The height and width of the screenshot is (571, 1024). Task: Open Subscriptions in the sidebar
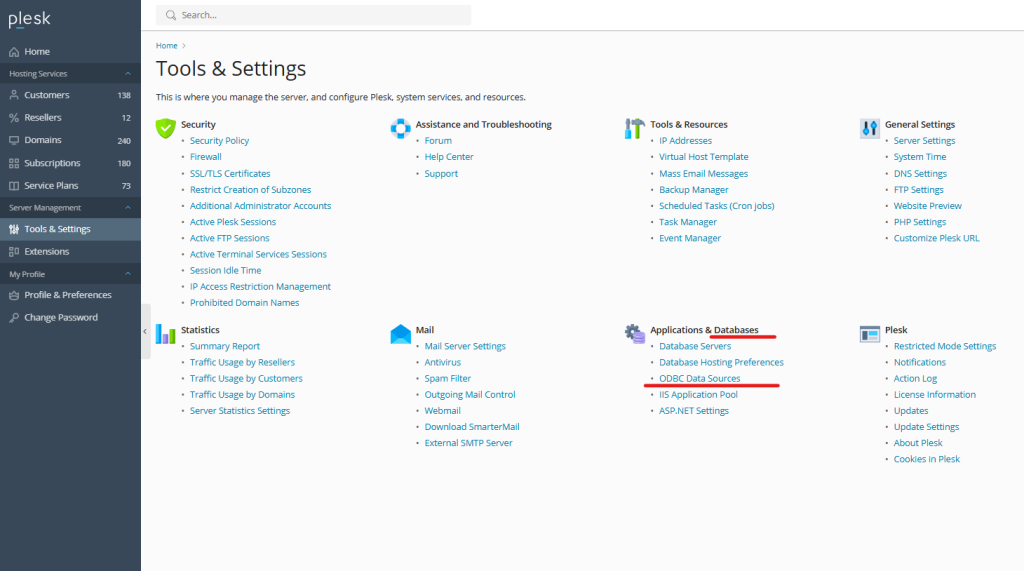tap(71, 163)
